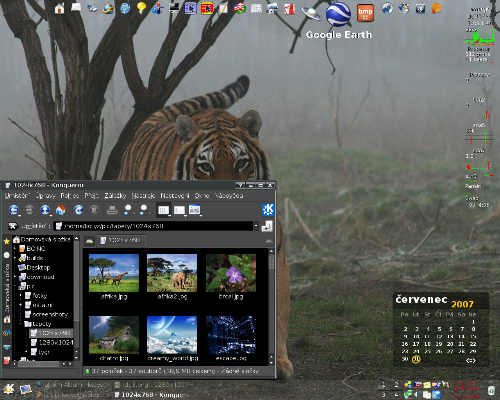This screenshot has width=500, height=400.
Task: Click the zoom in magnifier icon
Action: point(129,210)
